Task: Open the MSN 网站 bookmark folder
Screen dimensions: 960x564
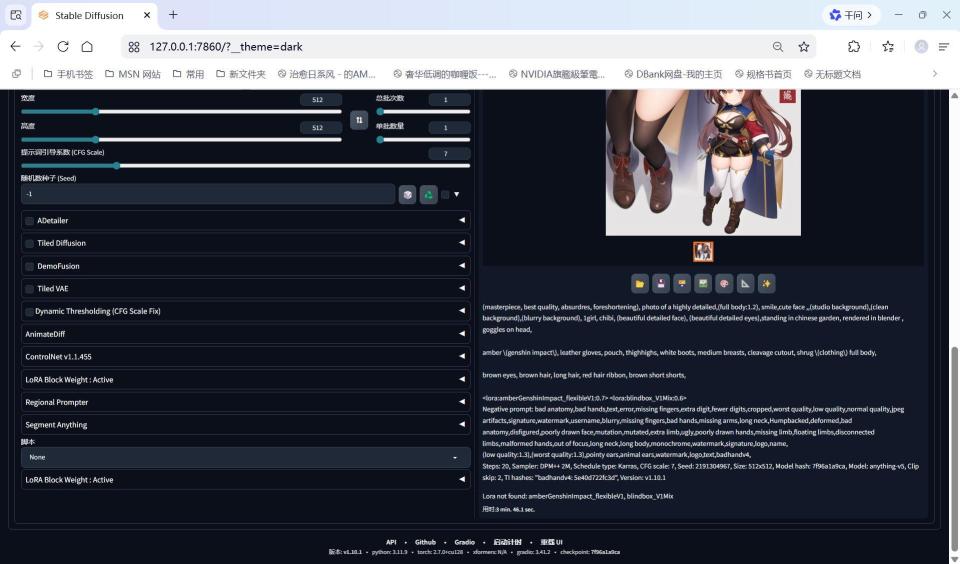Action: click(133, 74)
